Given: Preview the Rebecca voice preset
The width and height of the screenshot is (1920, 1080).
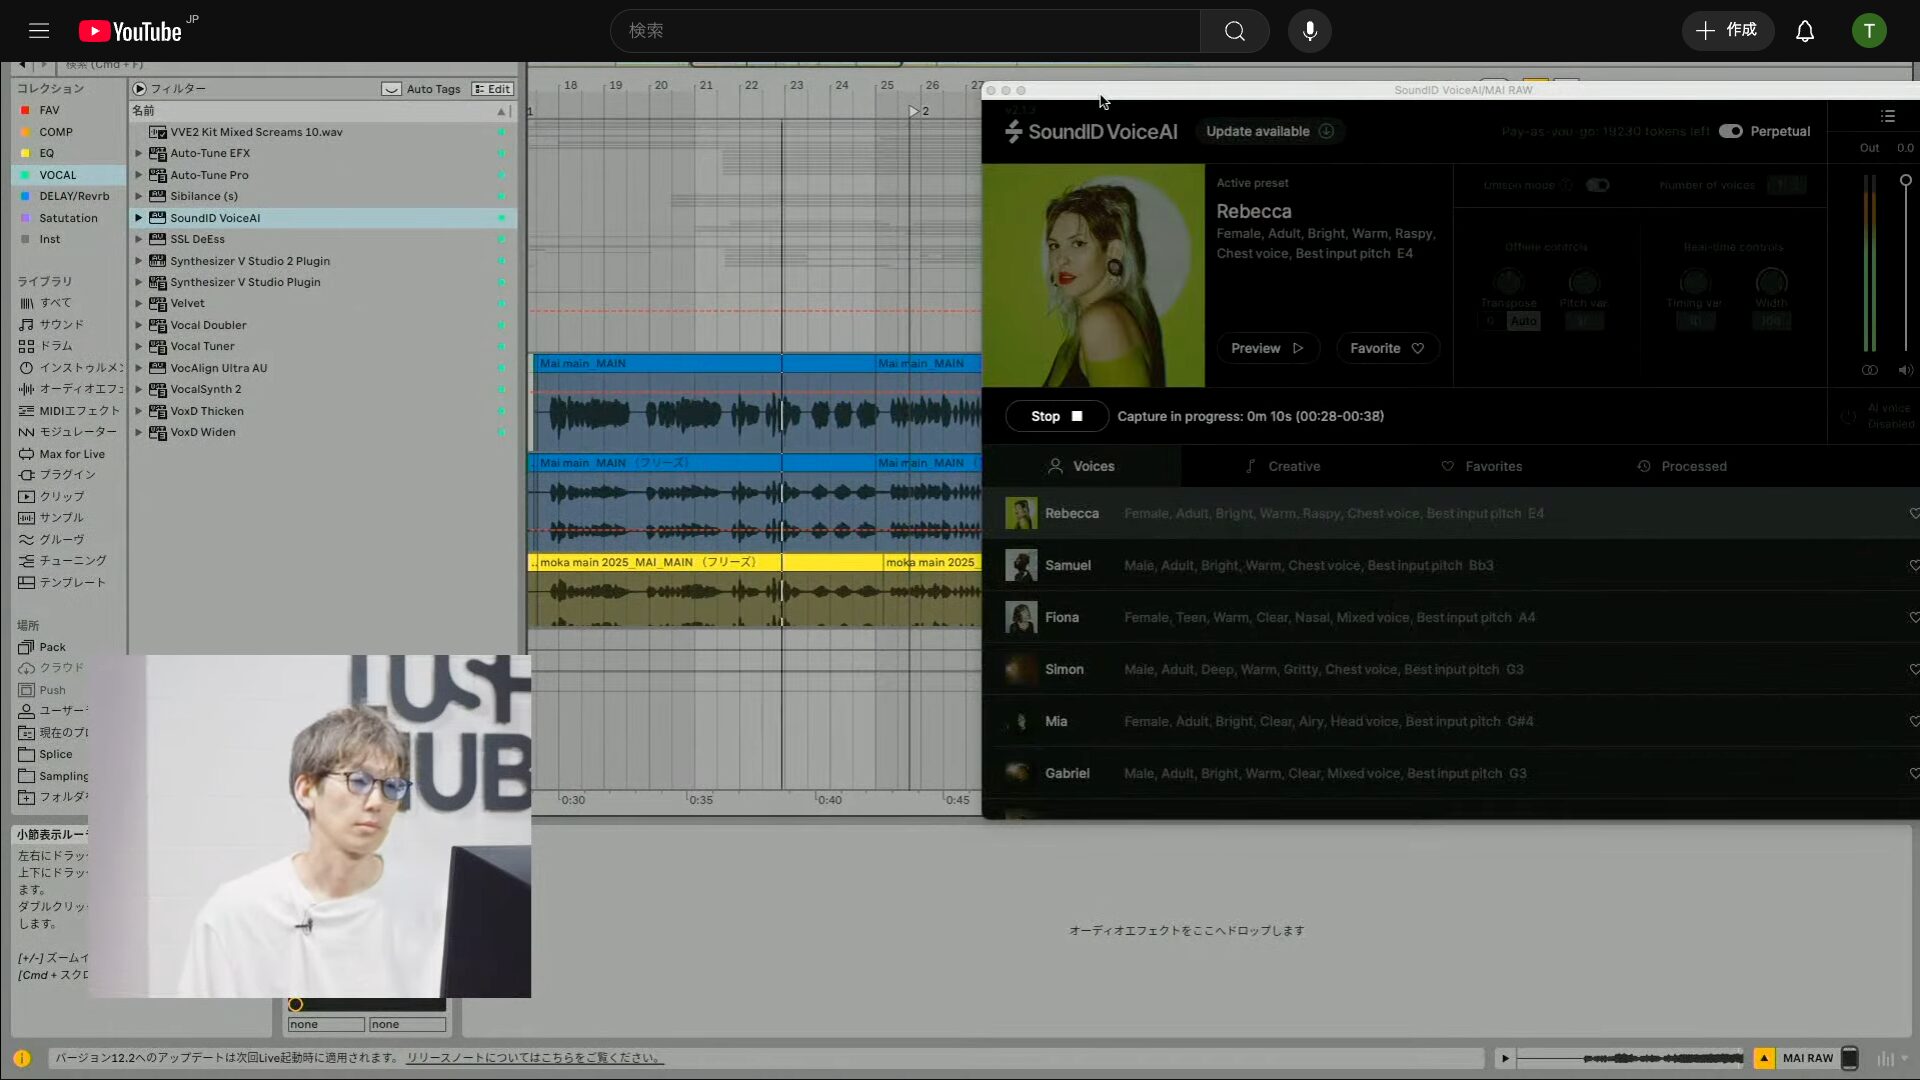Looking at the screenshot, I should 1267,348.
